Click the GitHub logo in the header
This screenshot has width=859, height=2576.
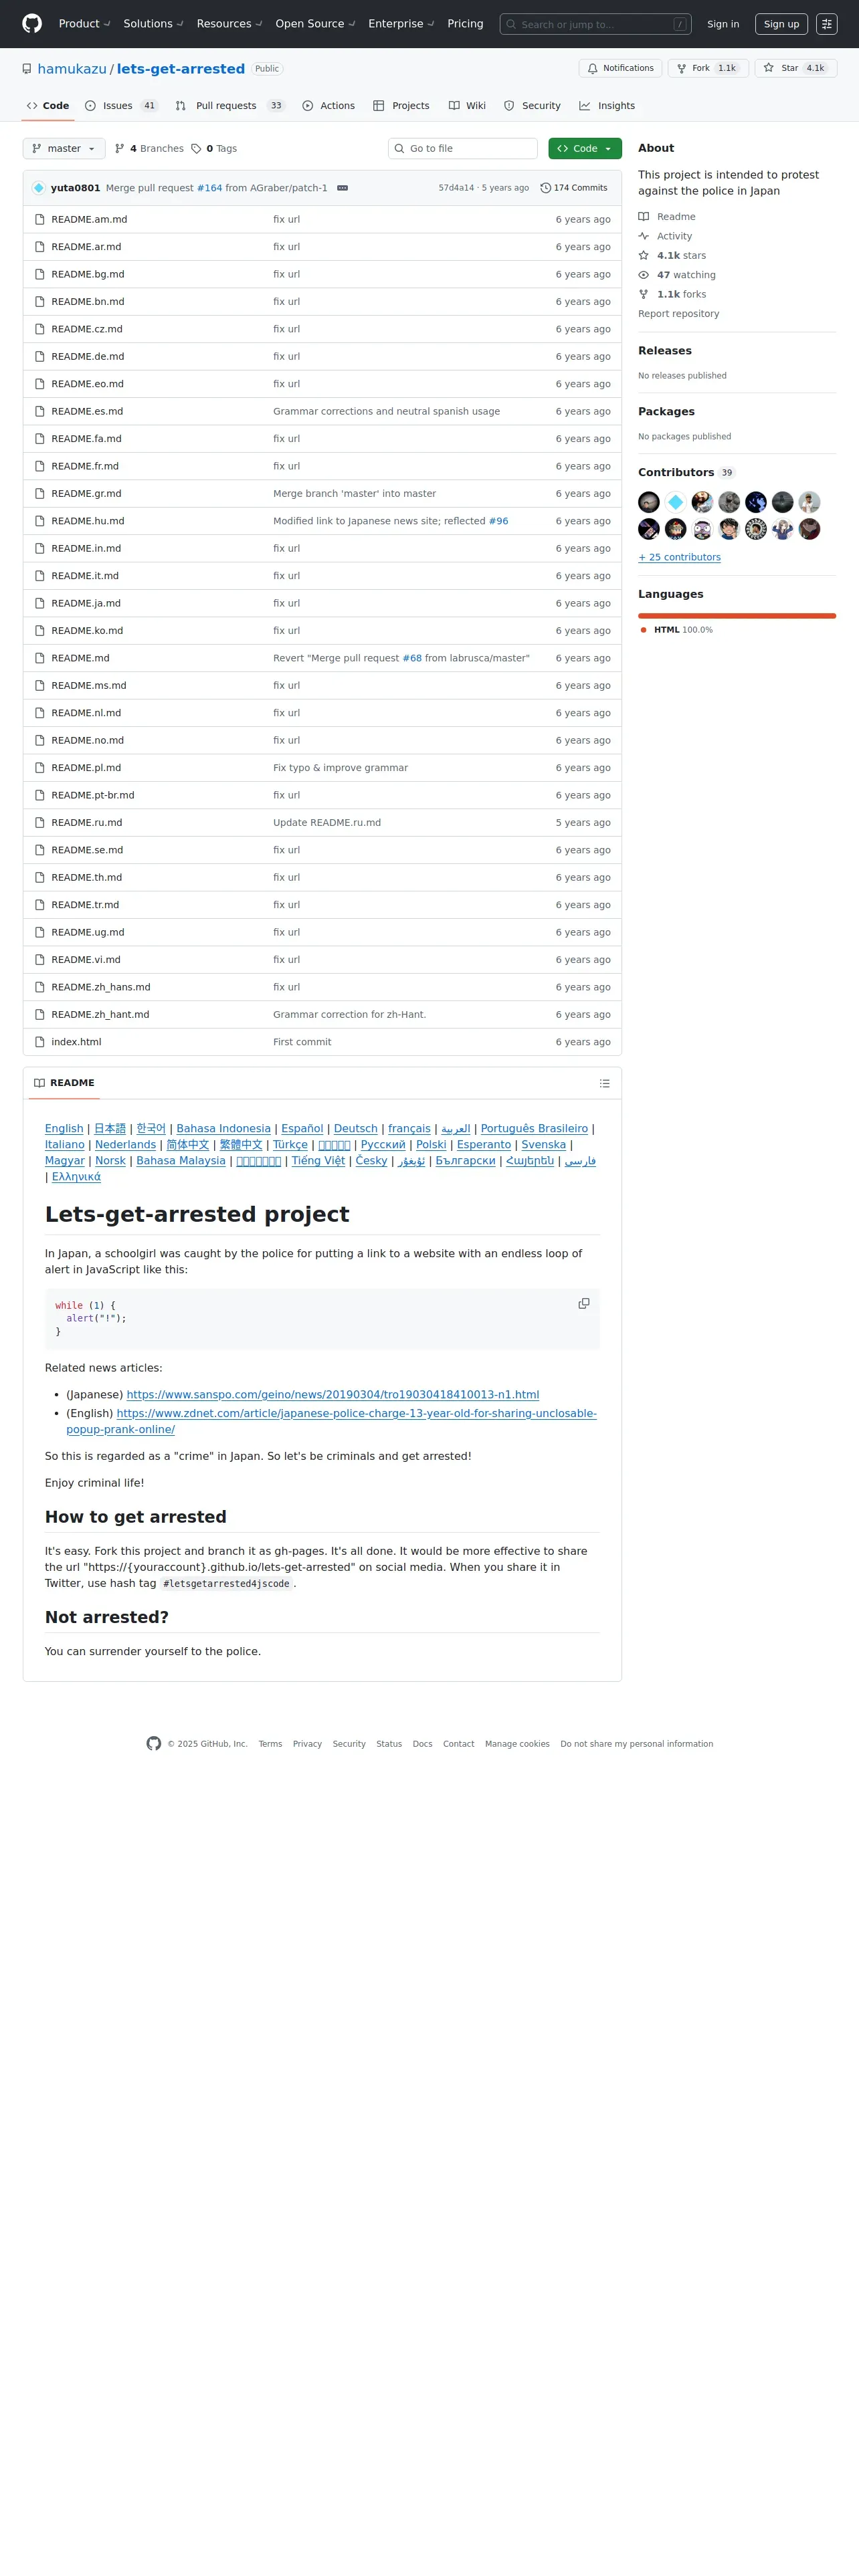point(32,24)
